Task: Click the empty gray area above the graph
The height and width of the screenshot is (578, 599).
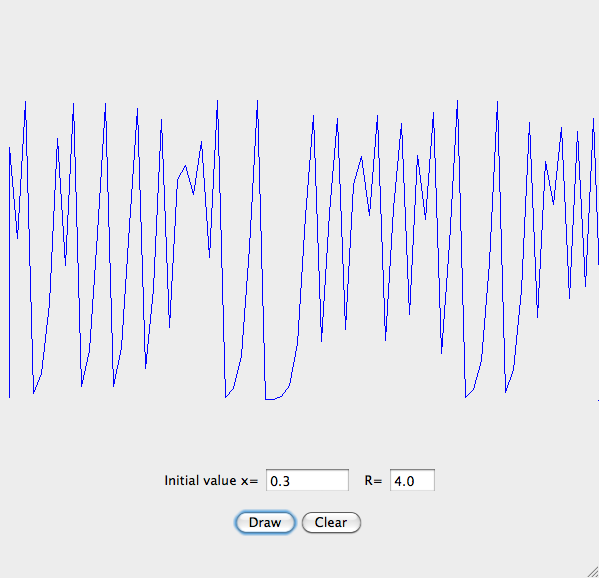Action: pyautogui.click(x=300, y=46)
